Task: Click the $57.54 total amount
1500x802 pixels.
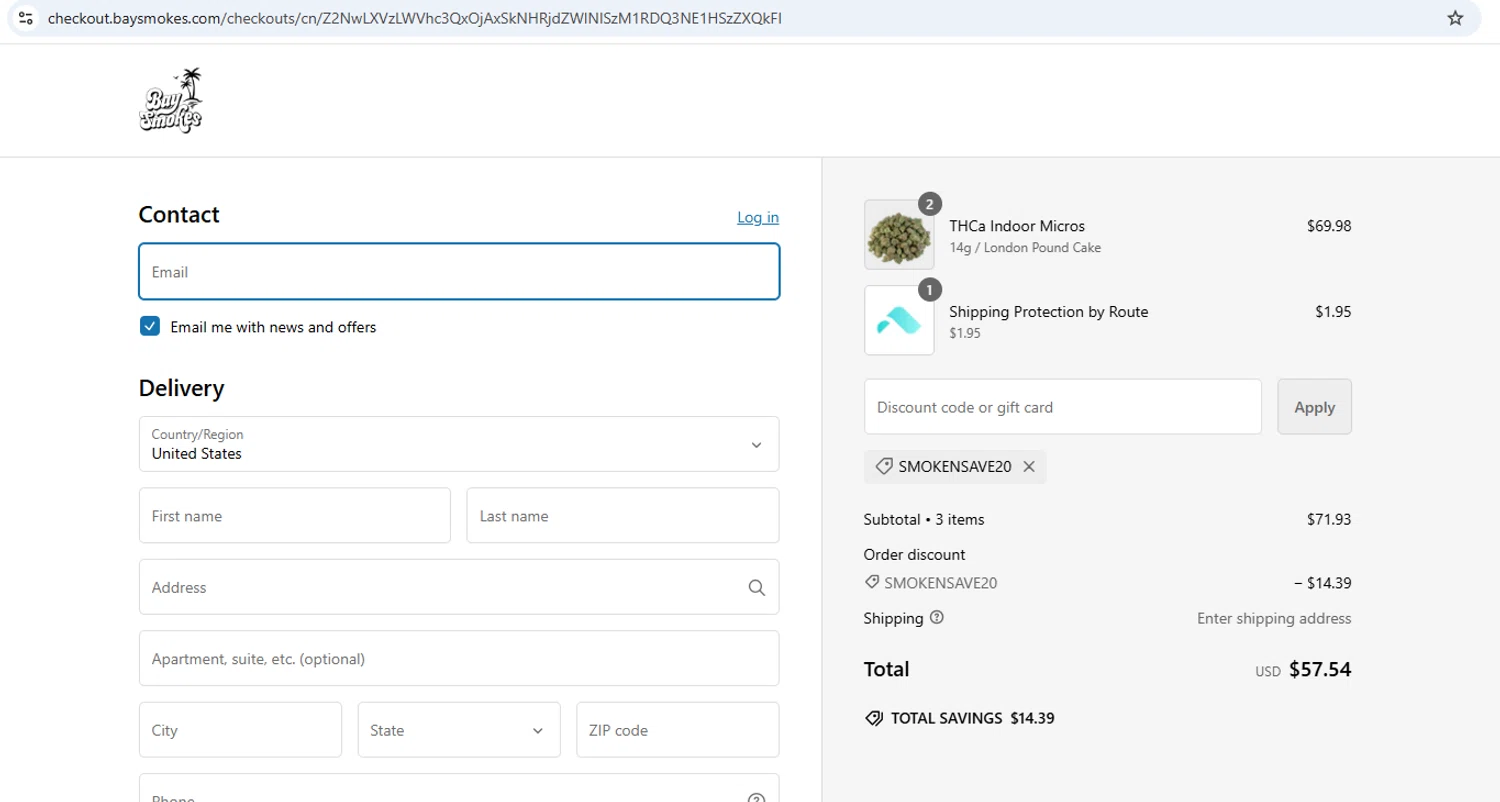Action: (1320, 669)
